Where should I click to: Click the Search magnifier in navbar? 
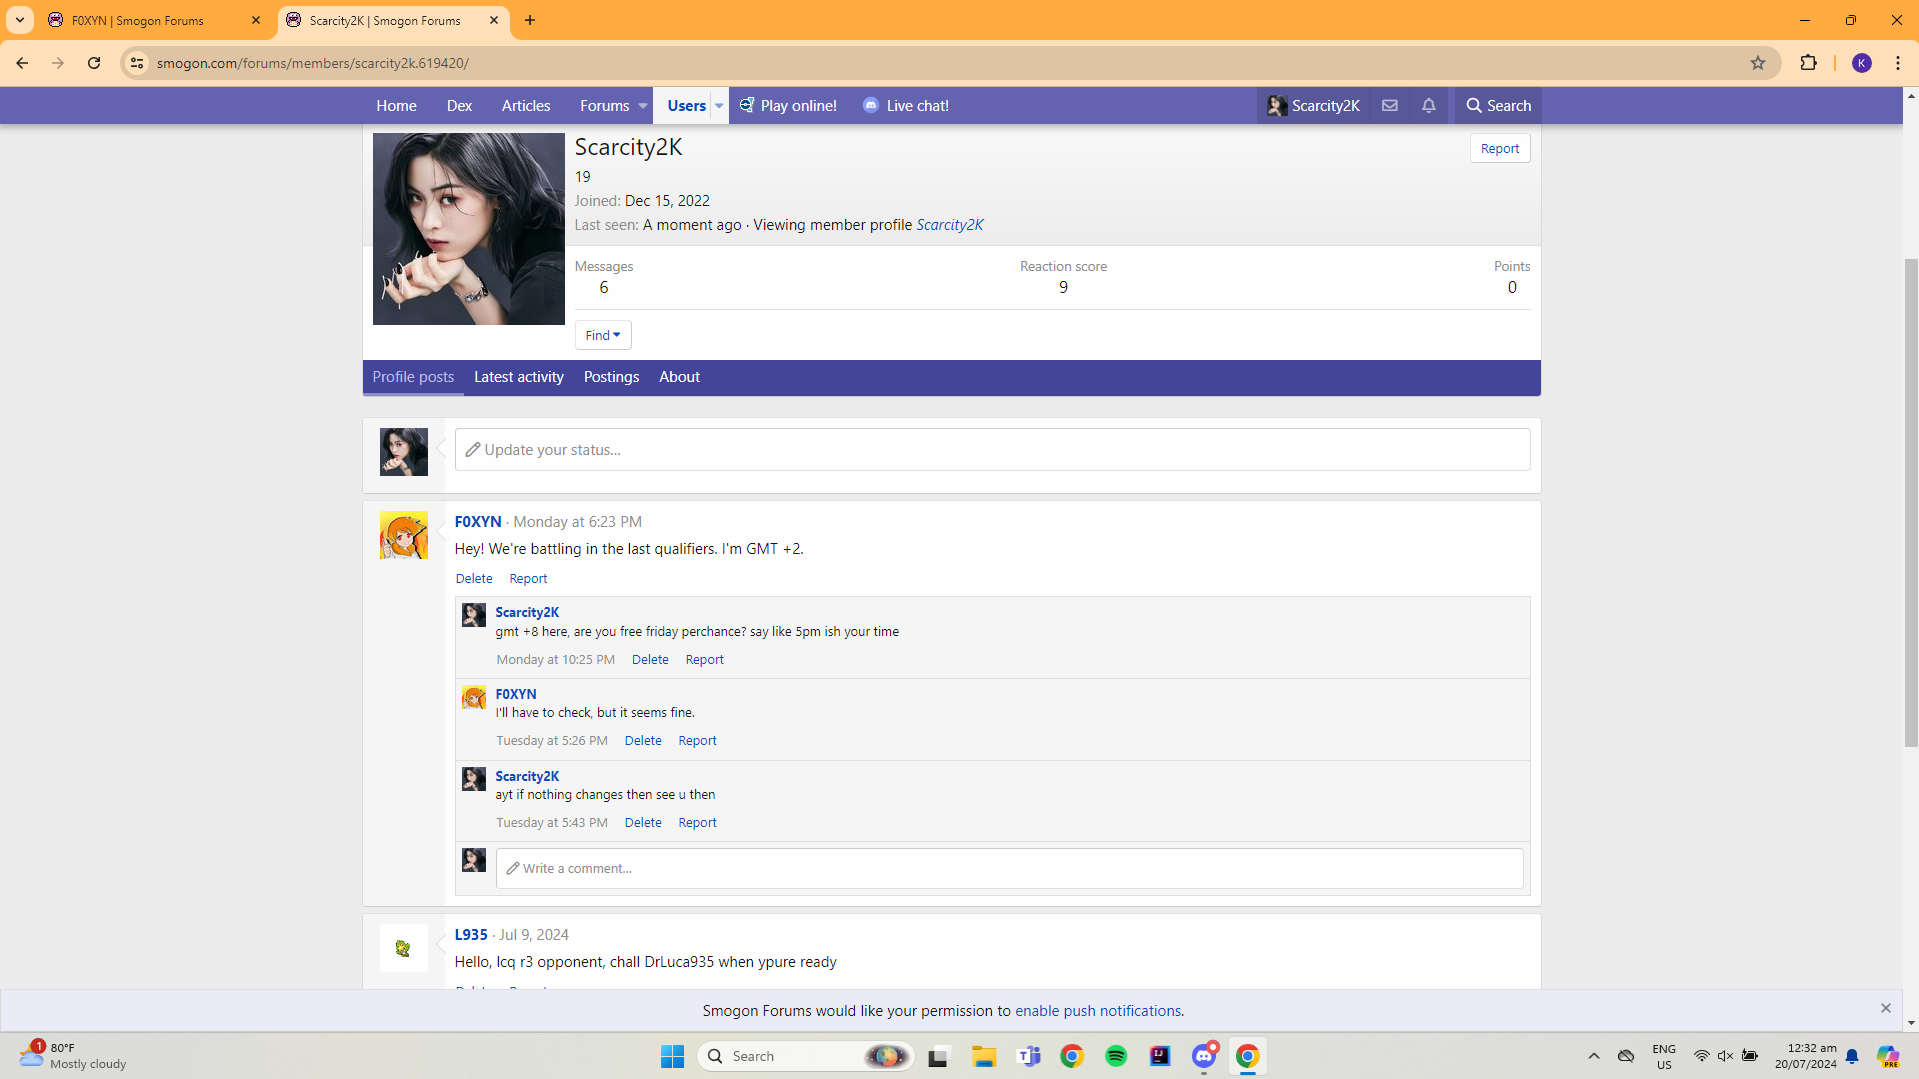click(1498, 105)
